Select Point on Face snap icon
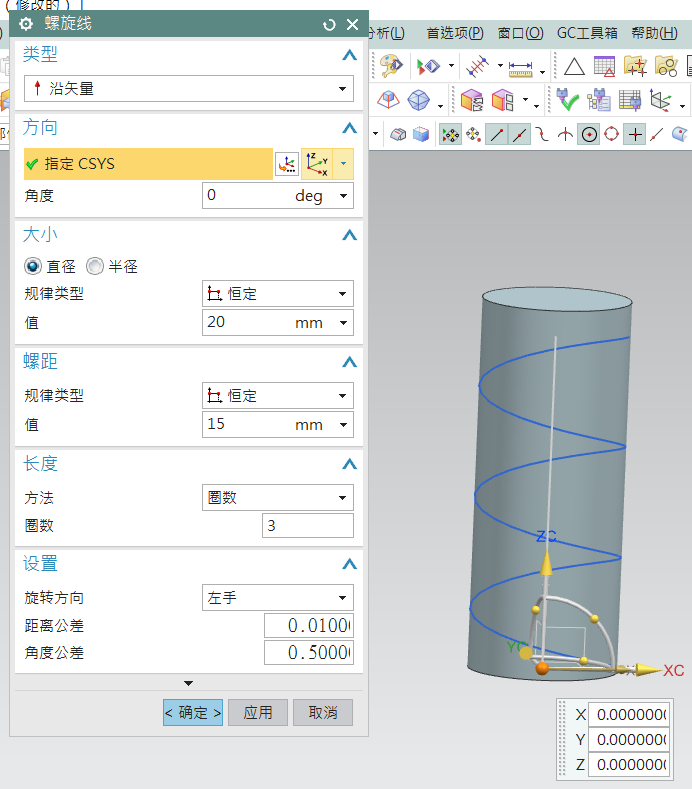 [679, 134]
